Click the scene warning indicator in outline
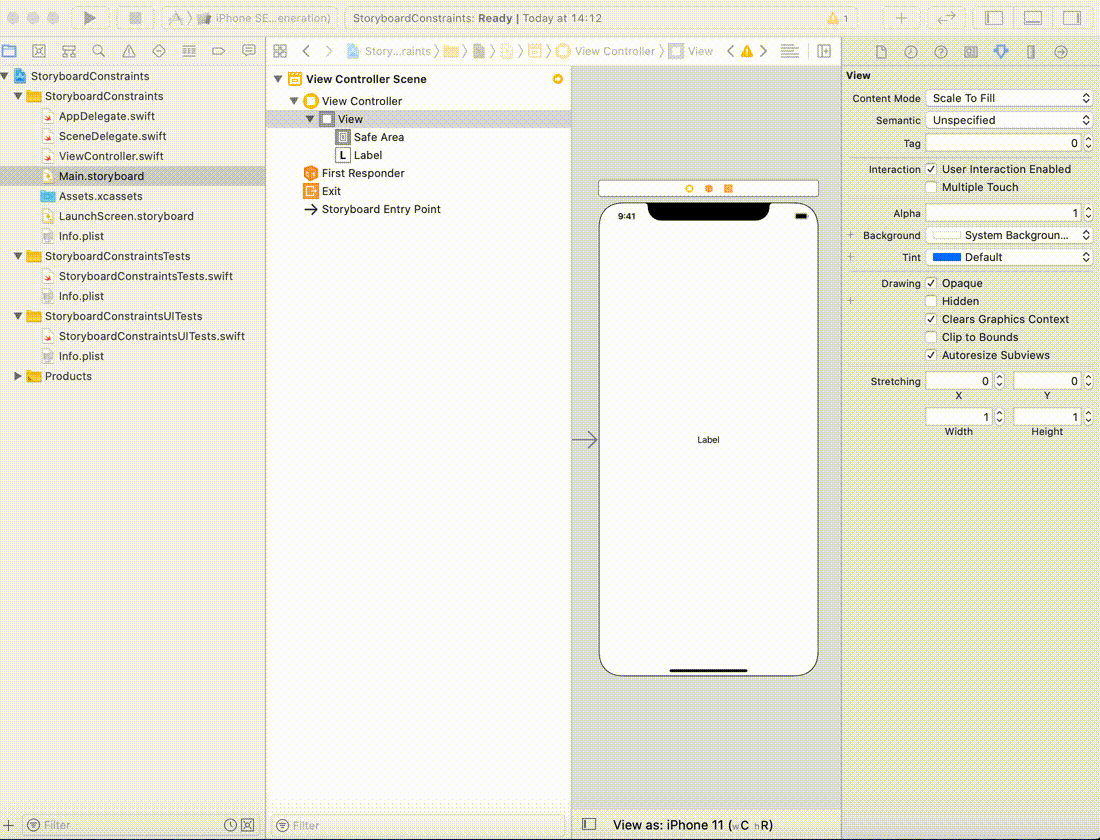This screenshot has height=840, width=1100. [x=558, y=79]
